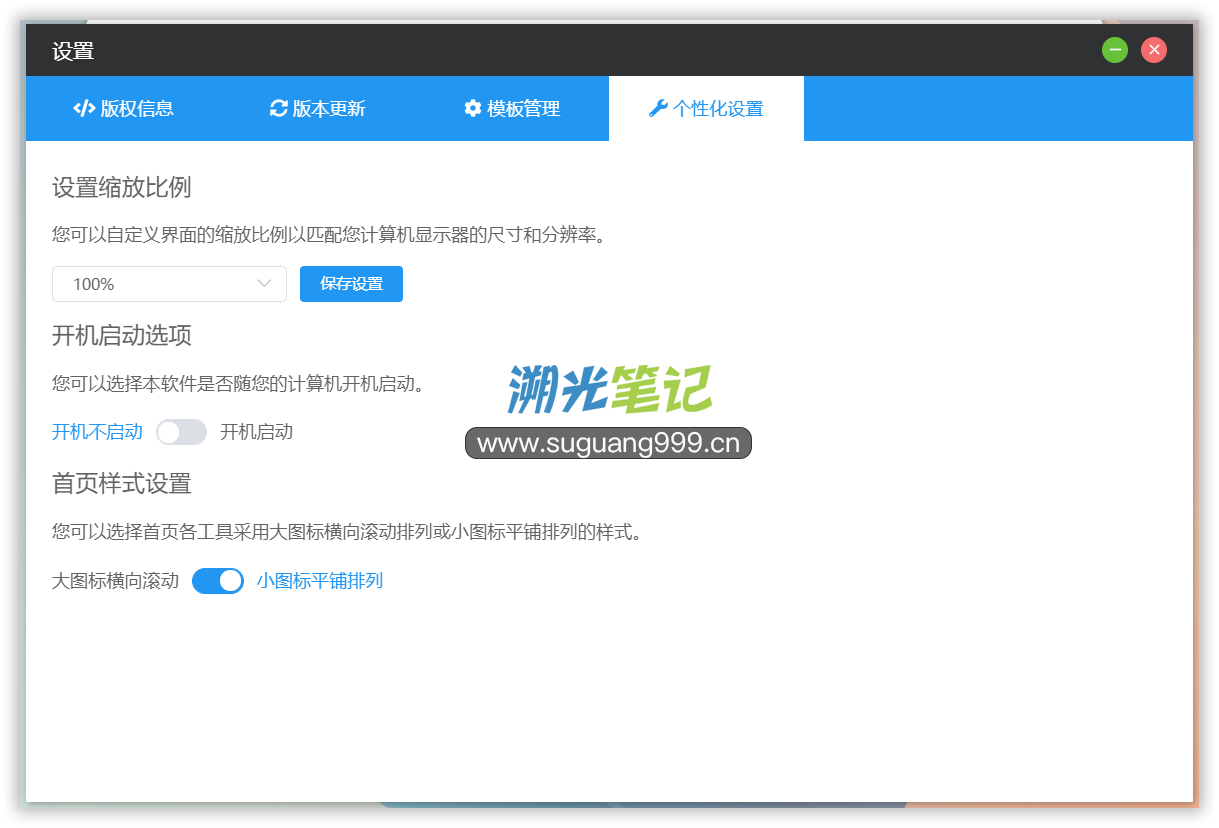This screenshot has height=828, width=1219.
Task: Click the 开机启动选项 heading
Action: [121, 335]
